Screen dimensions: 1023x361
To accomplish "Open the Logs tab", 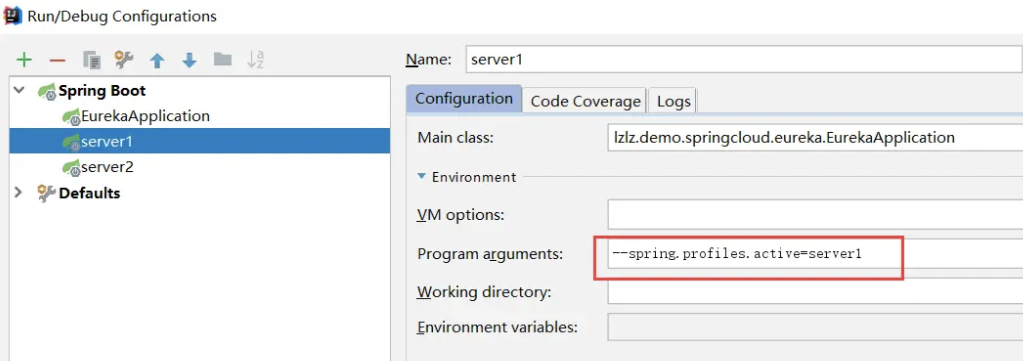I will [673, 101].
